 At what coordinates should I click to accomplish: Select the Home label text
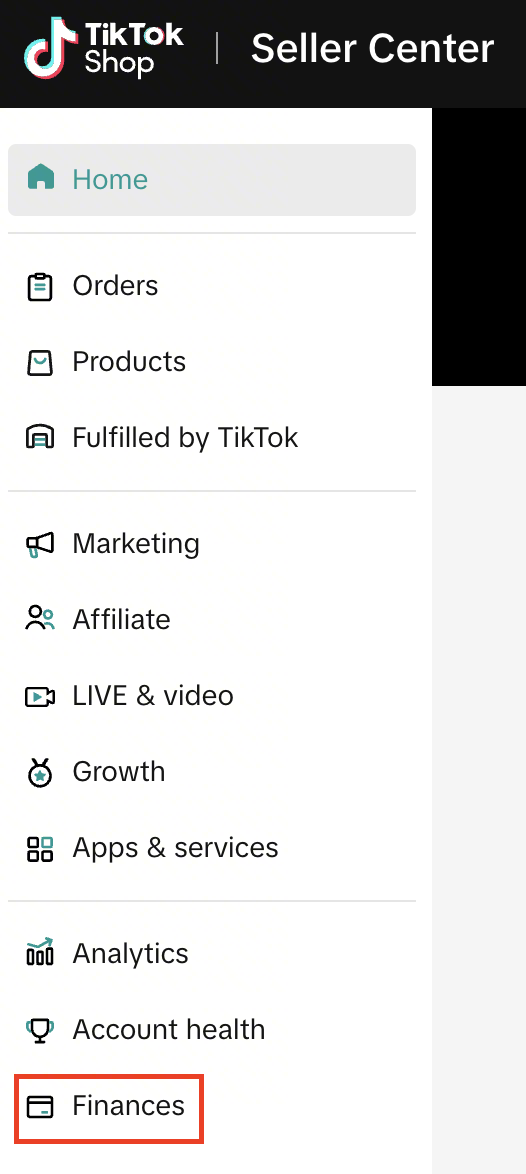coord(110,179)
